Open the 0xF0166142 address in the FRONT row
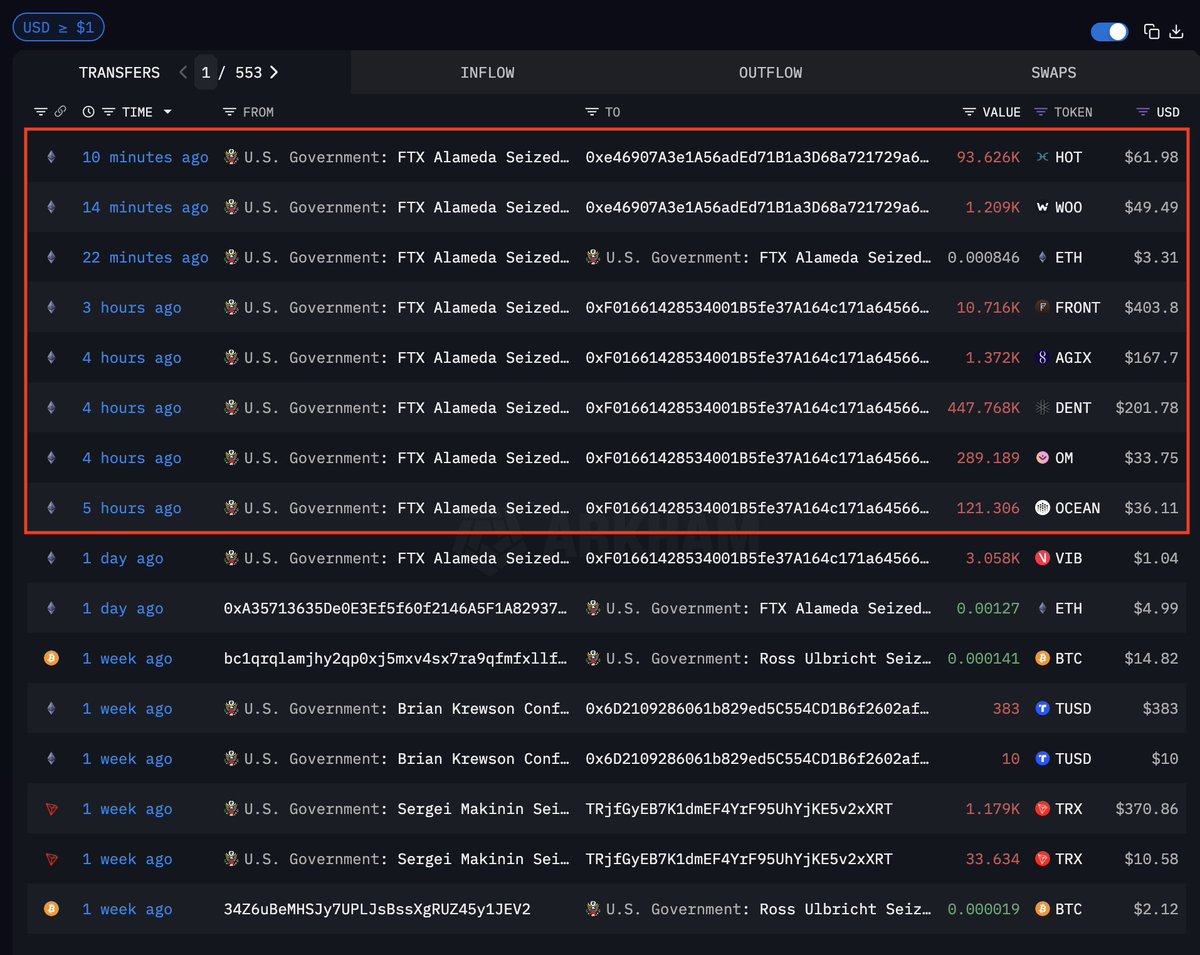This screenshot has height=955, width=1200. 757,307
